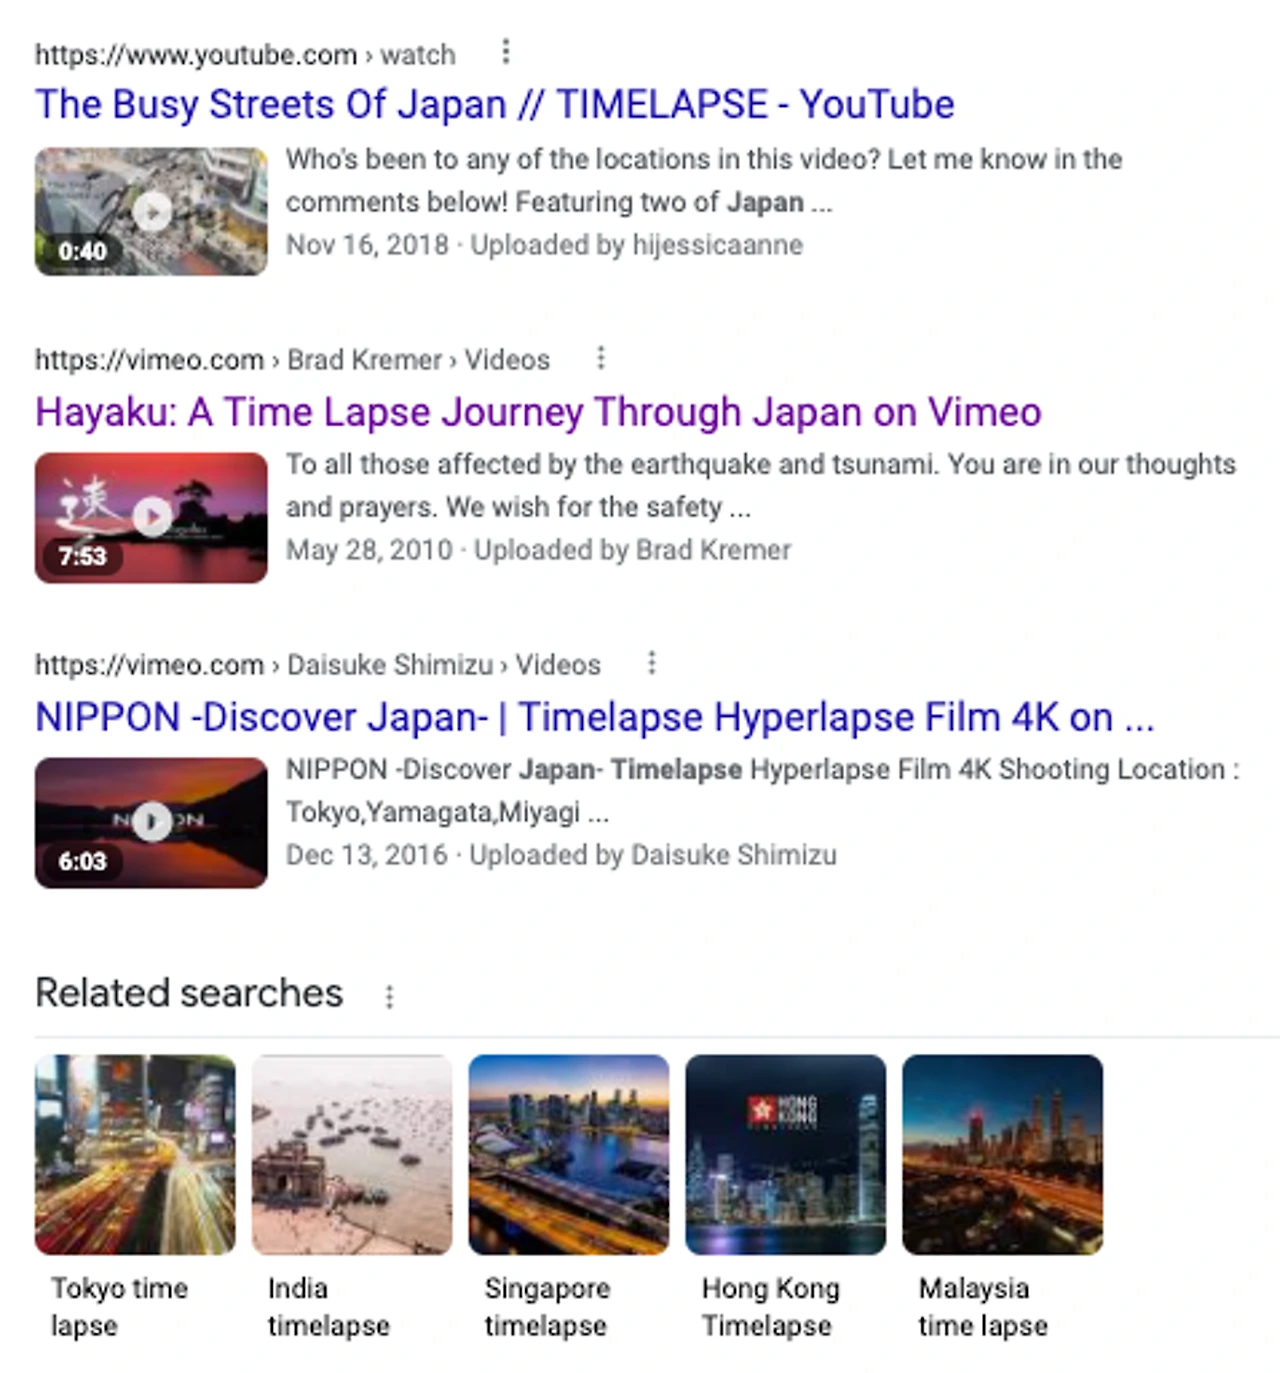Select the Hong Kong Timelapse related search image
The height and width of the screenshot is (1373, 1280).
pos(786,1155)
